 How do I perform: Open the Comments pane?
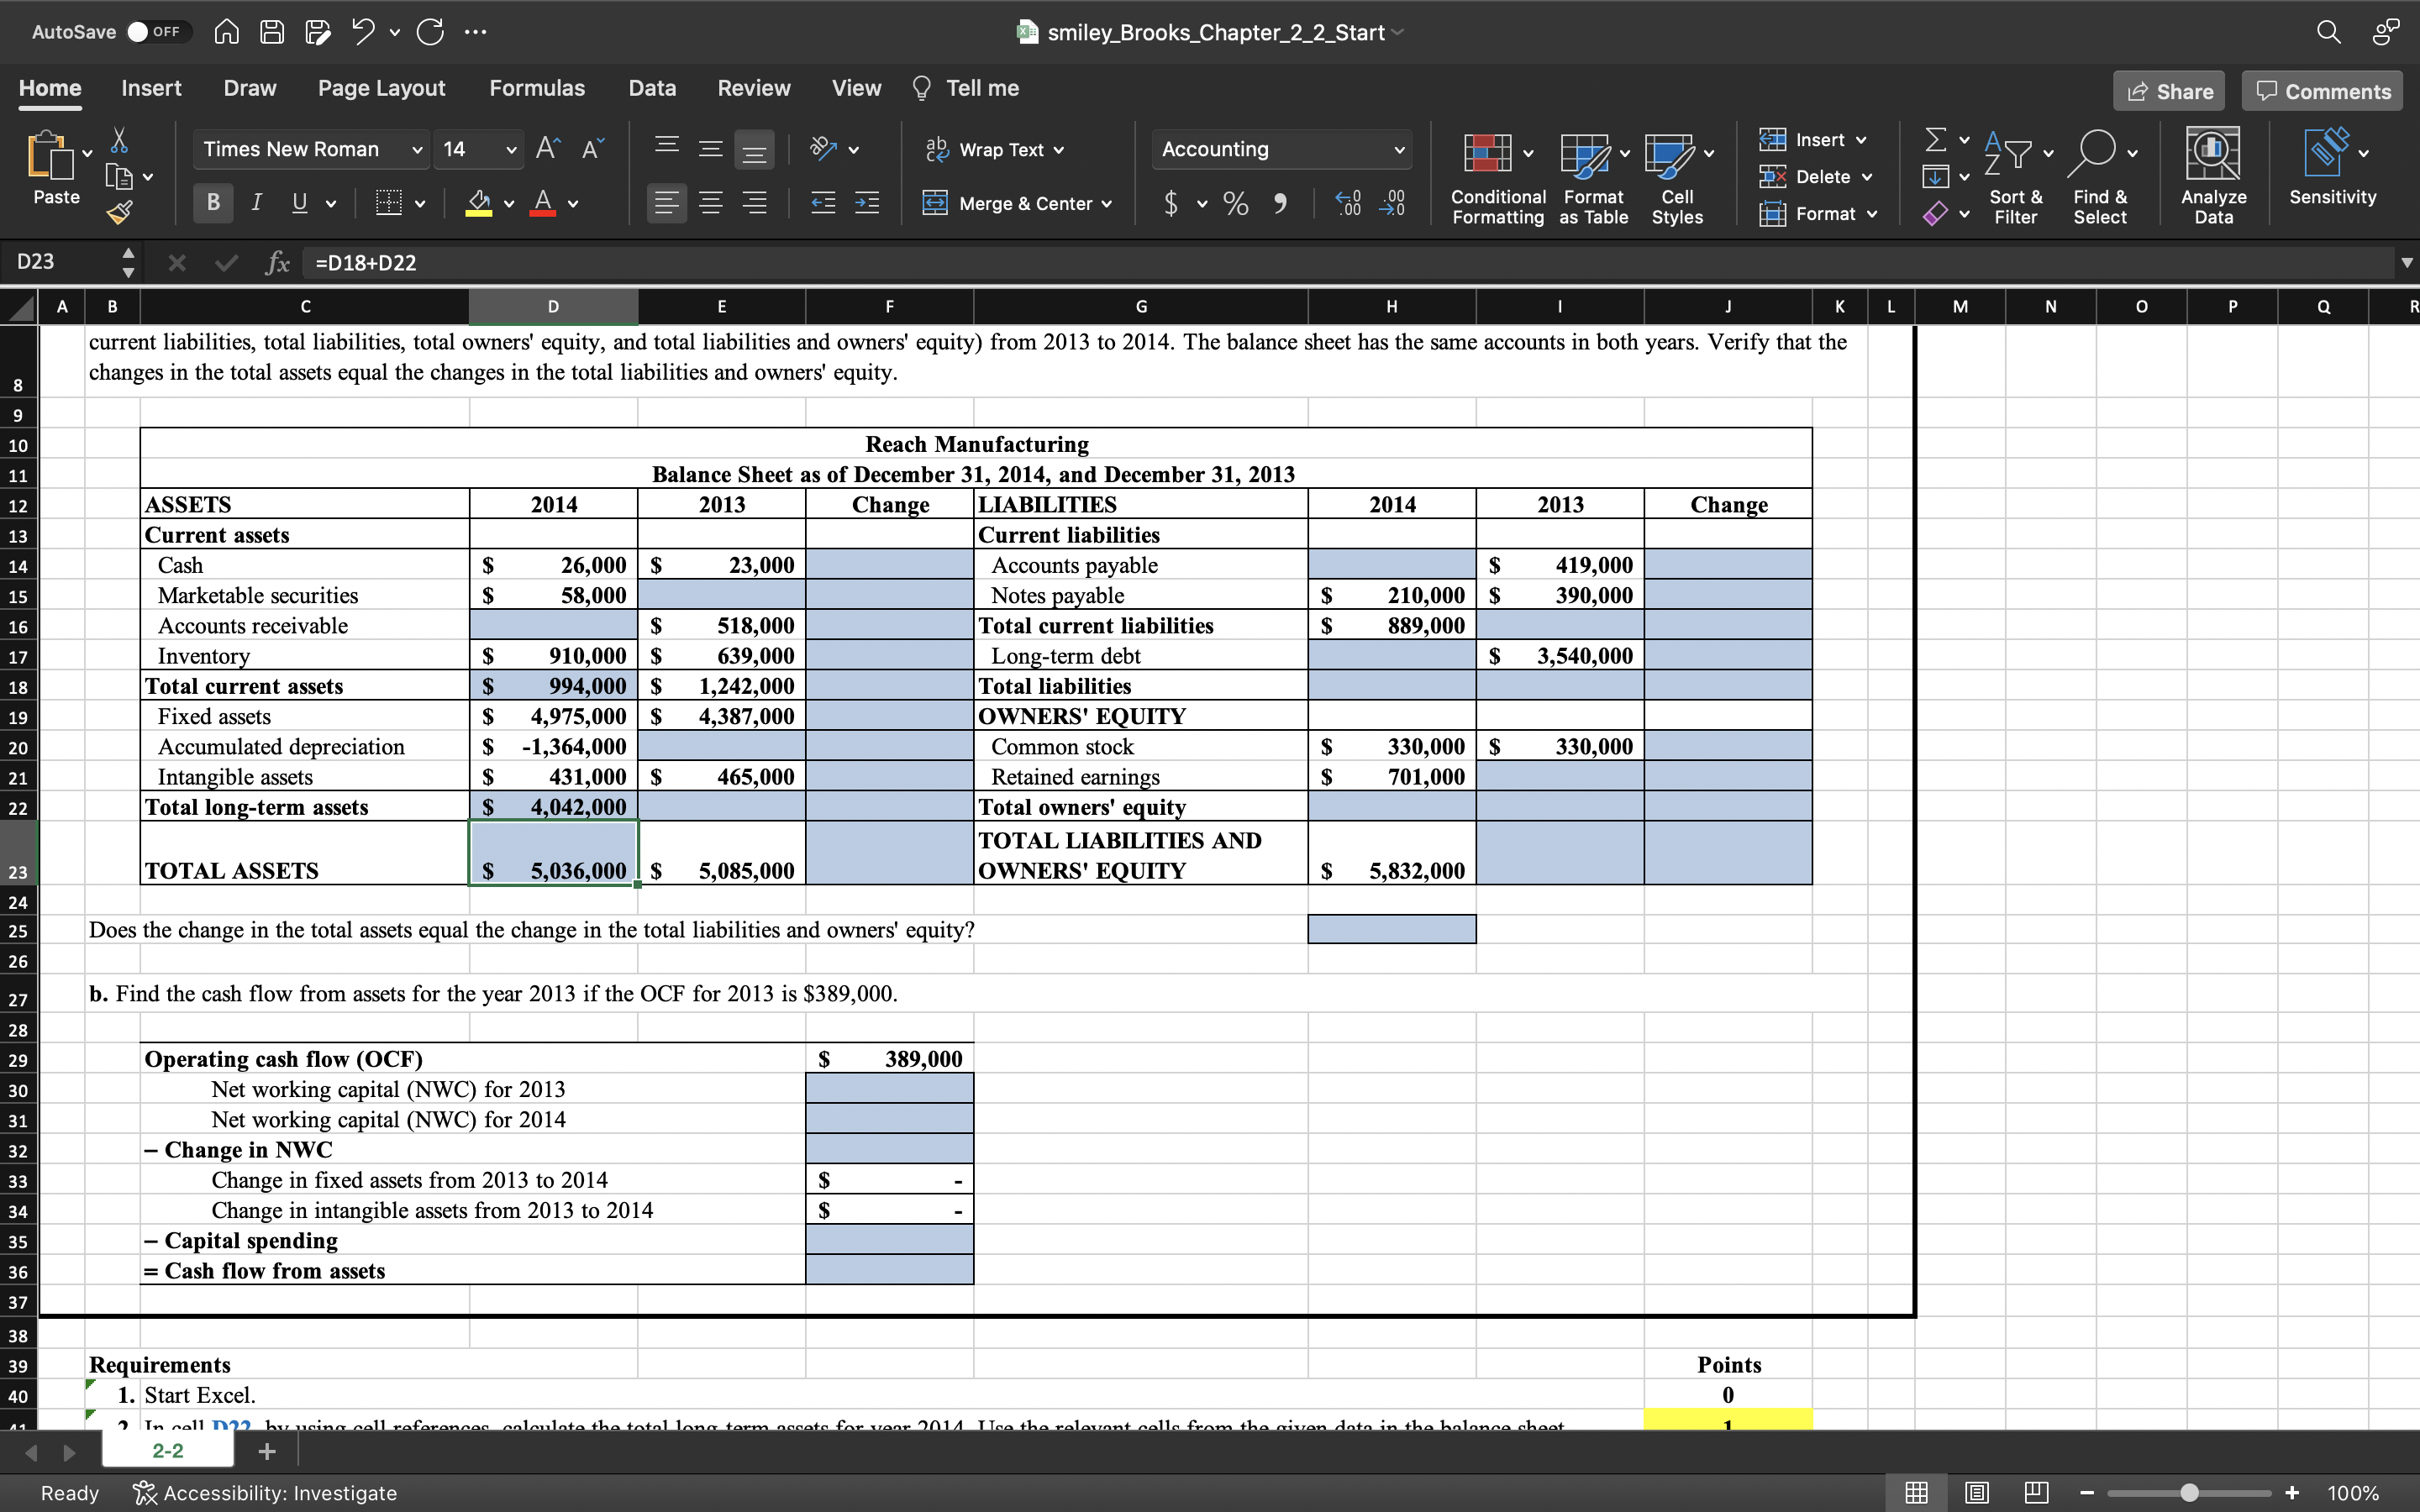tap(2320, 90)
